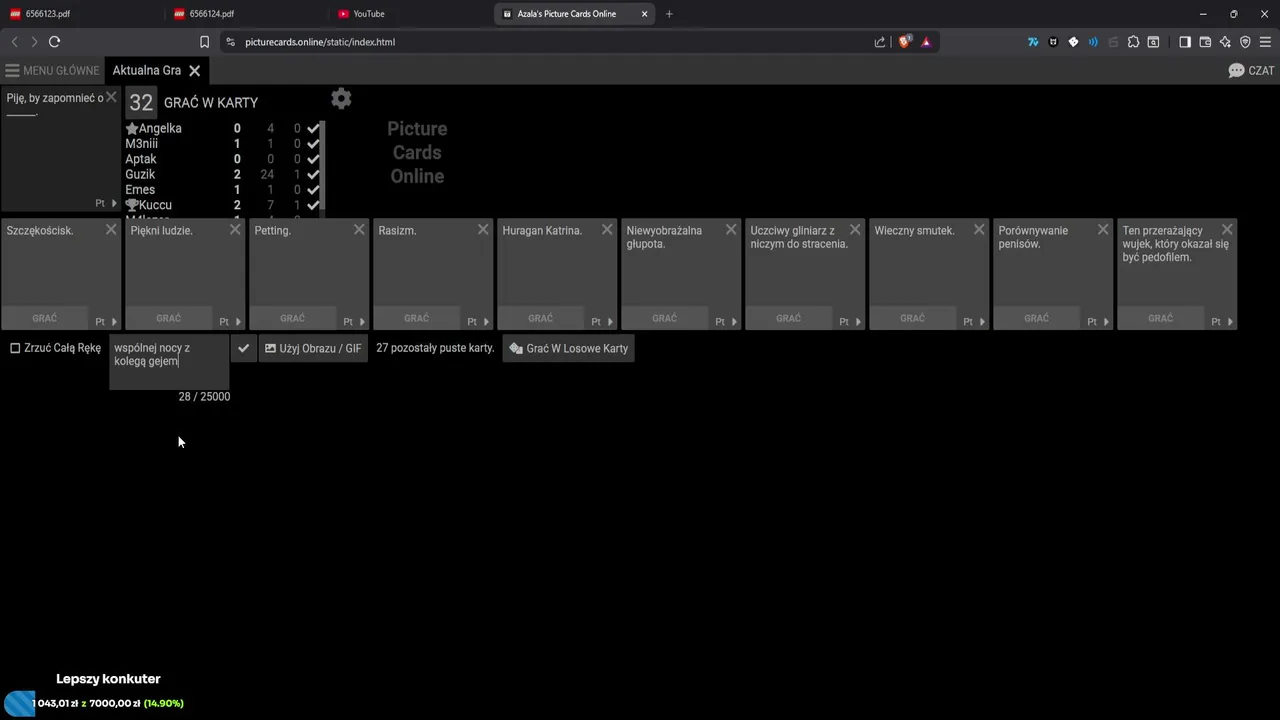Discard the 'Niewyobrażalna głupota.' card with X
The height and width of the screenshot is (720, 1280).
[x=731, y=230]
